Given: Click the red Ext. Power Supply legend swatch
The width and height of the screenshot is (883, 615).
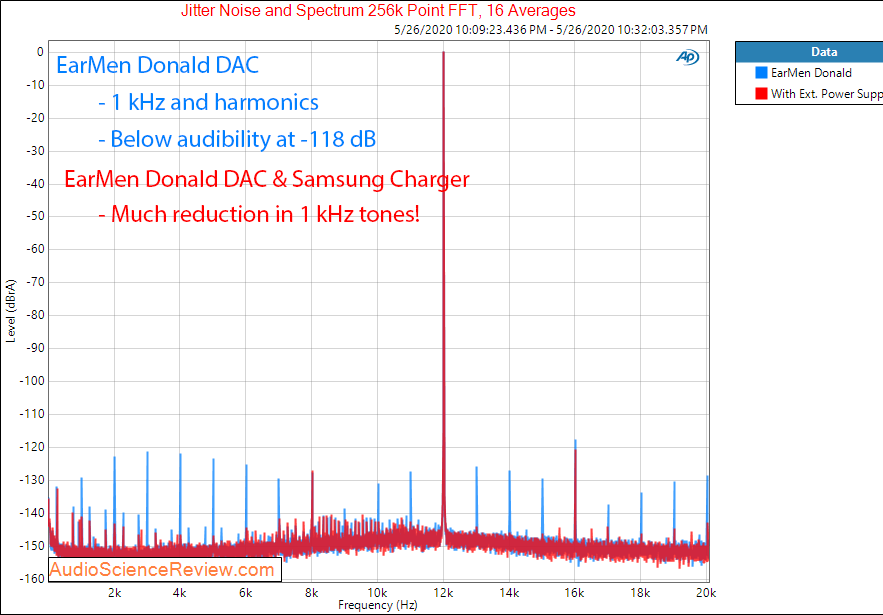Looking at the screenshot, I should coord(761,94).
